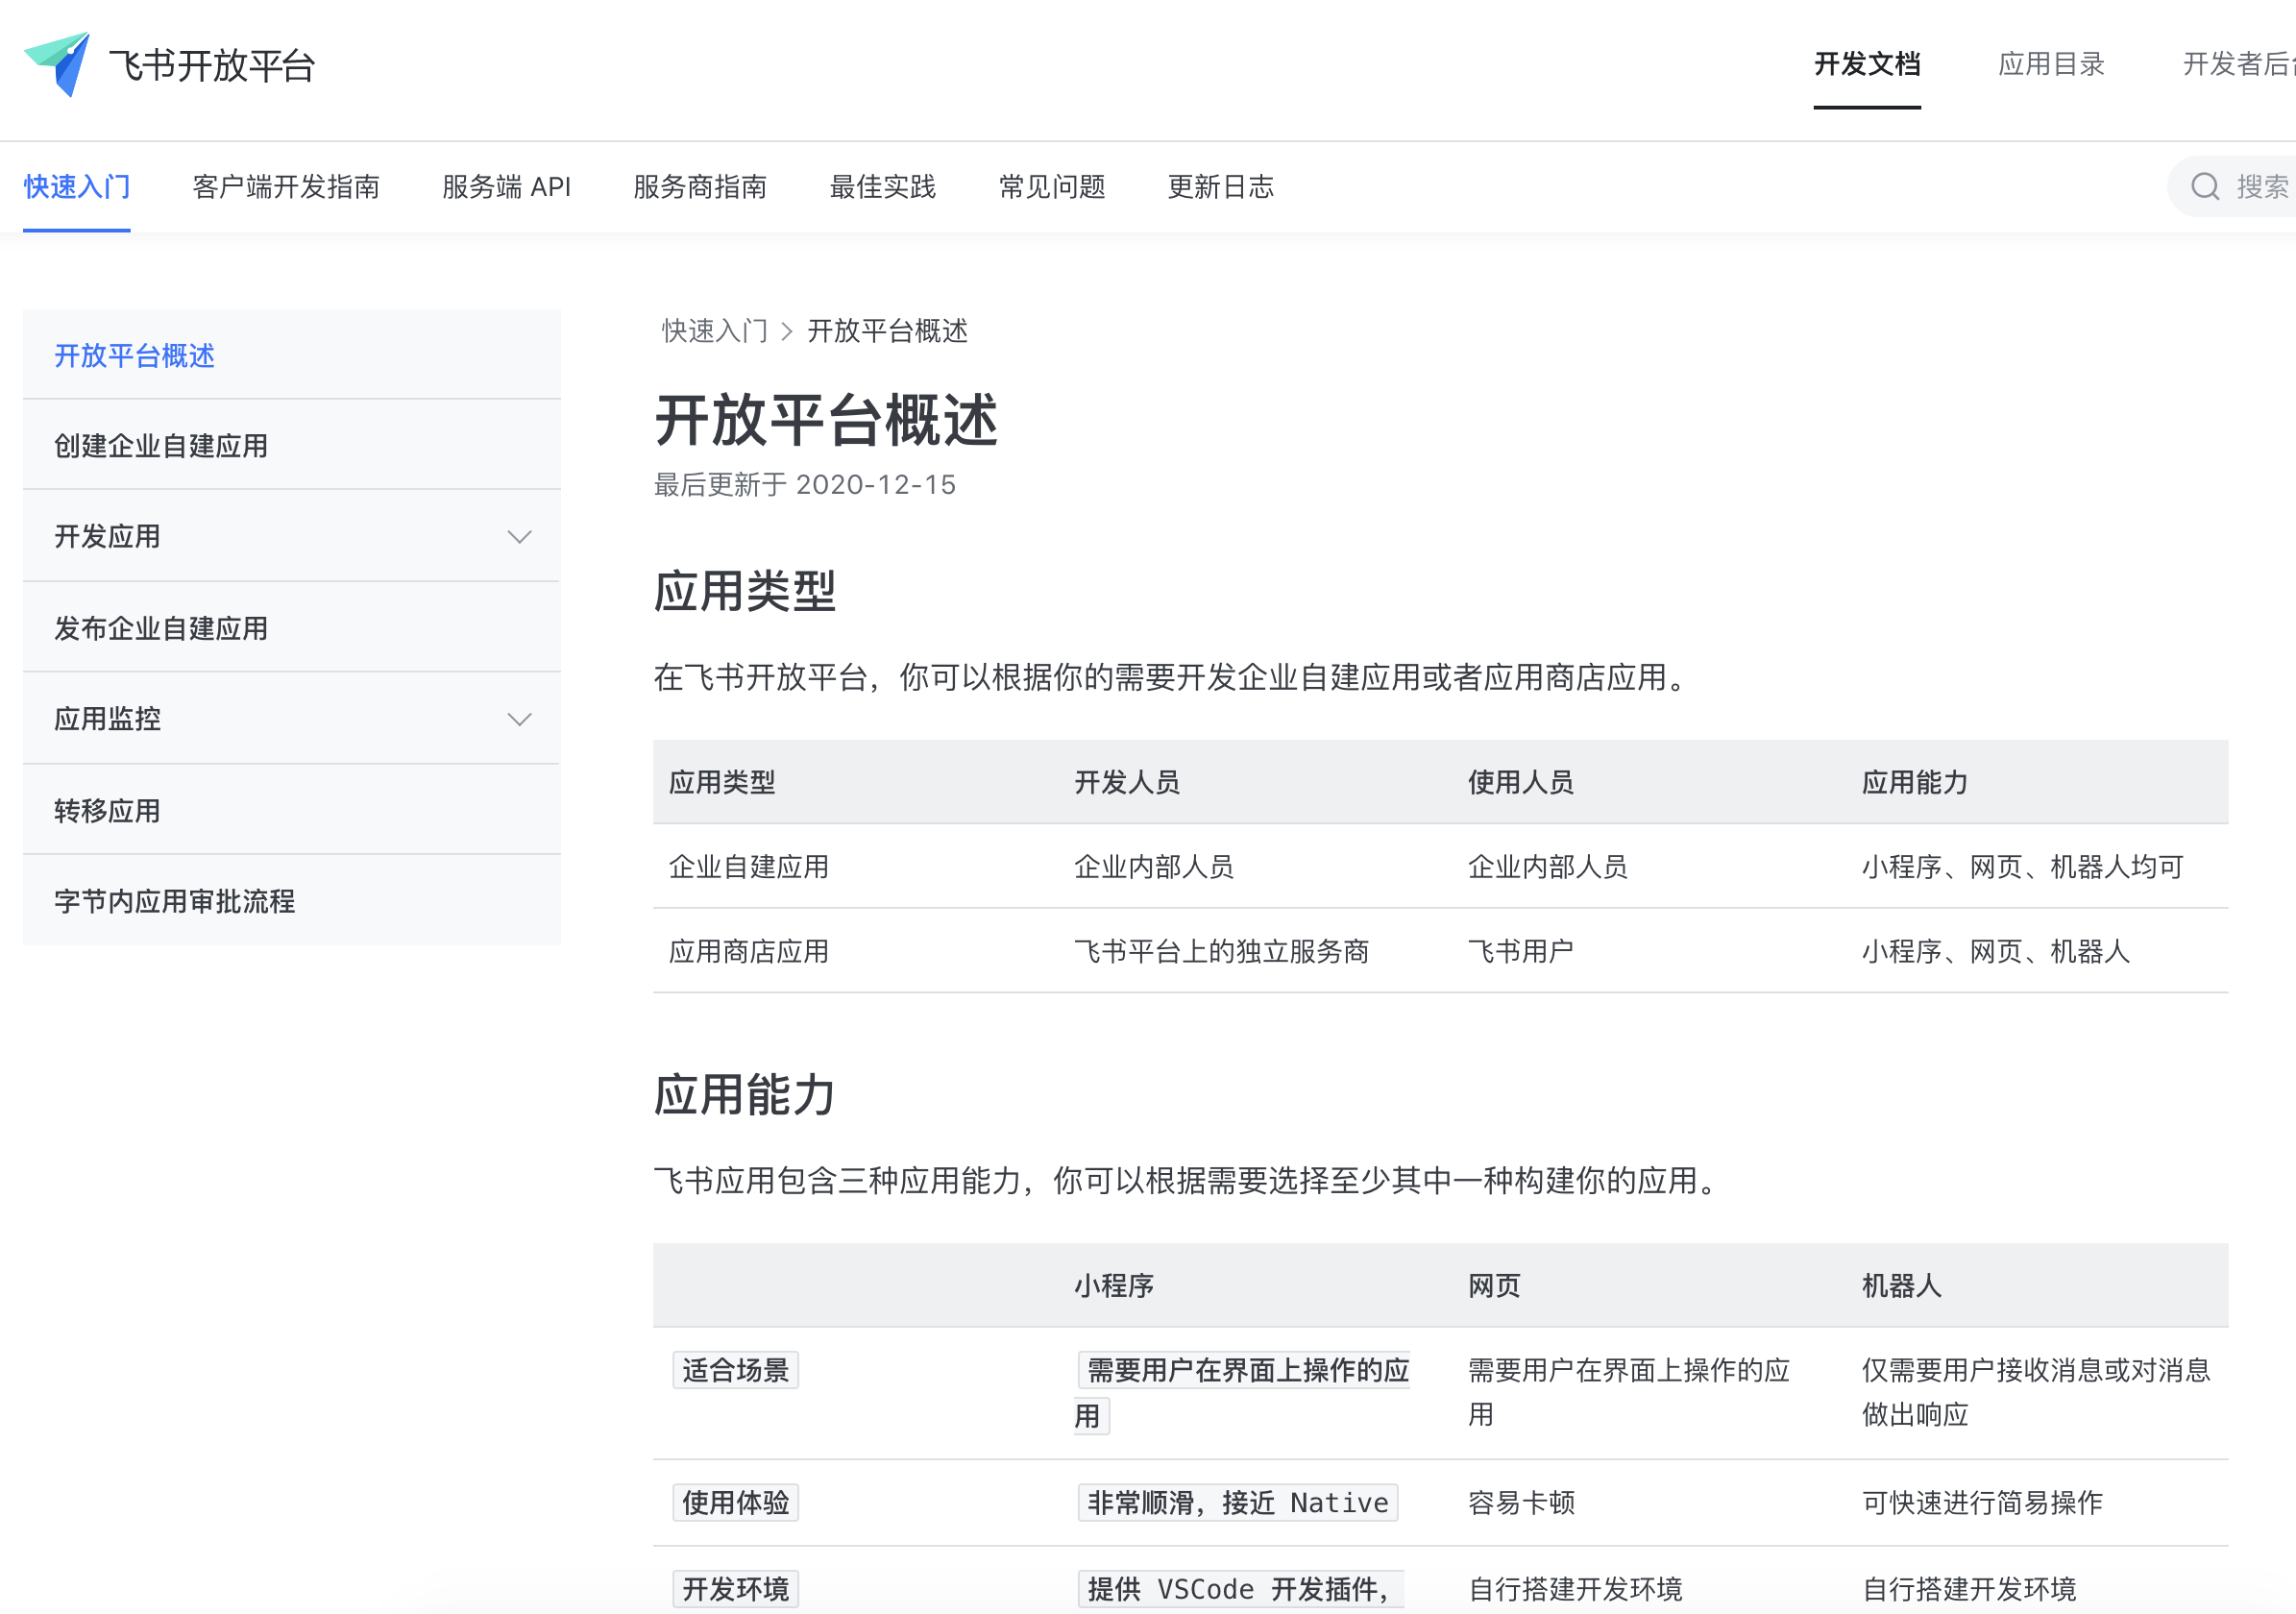Click the 应用商店应用 table cell
This screenshot has height=1614, width=2296.
coord(749,951)
